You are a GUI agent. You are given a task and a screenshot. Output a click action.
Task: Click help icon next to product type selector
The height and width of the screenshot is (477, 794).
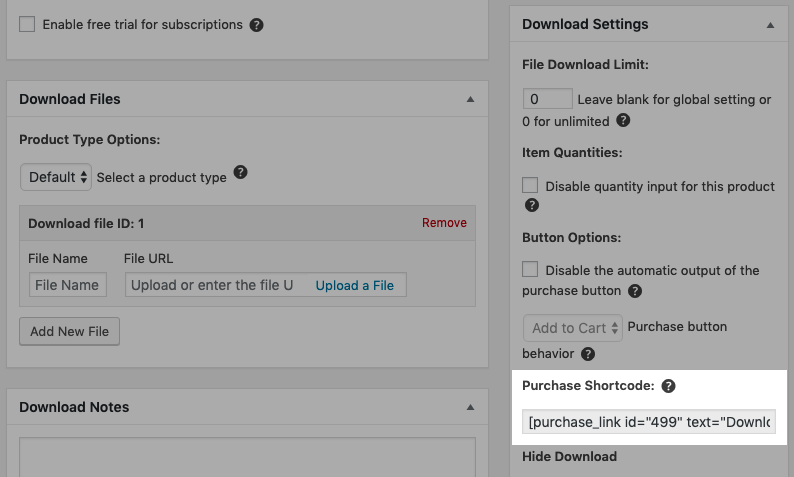point(240,174)
